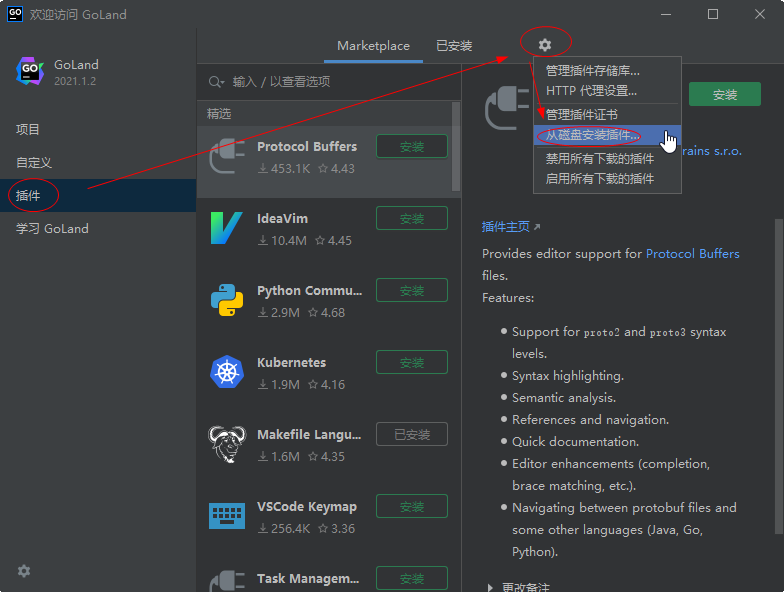This screenshot has width=784, height=592.
Task: Install the IdeaVim plugin
Action: tap(411, 218)
